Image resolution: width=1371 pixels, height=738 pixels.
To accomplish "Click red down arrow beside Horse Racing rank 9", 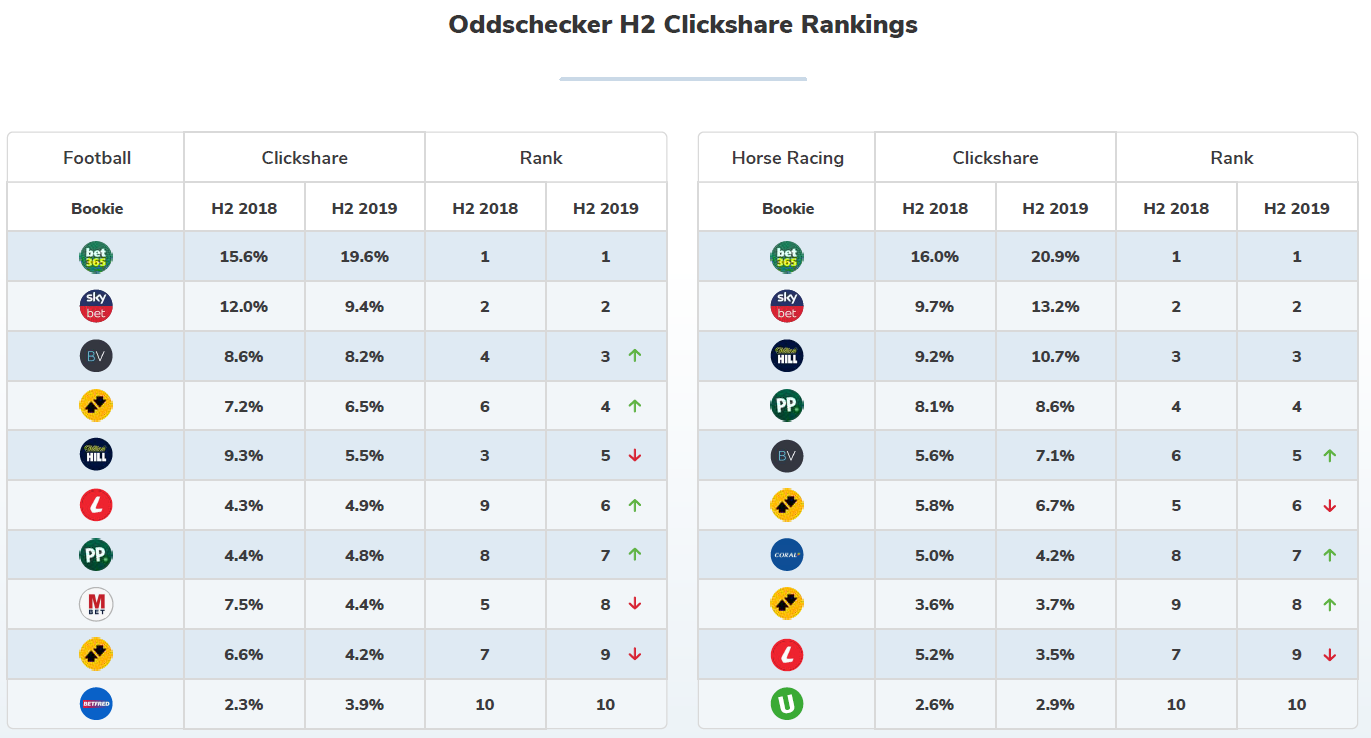I will click(1329, 655).
